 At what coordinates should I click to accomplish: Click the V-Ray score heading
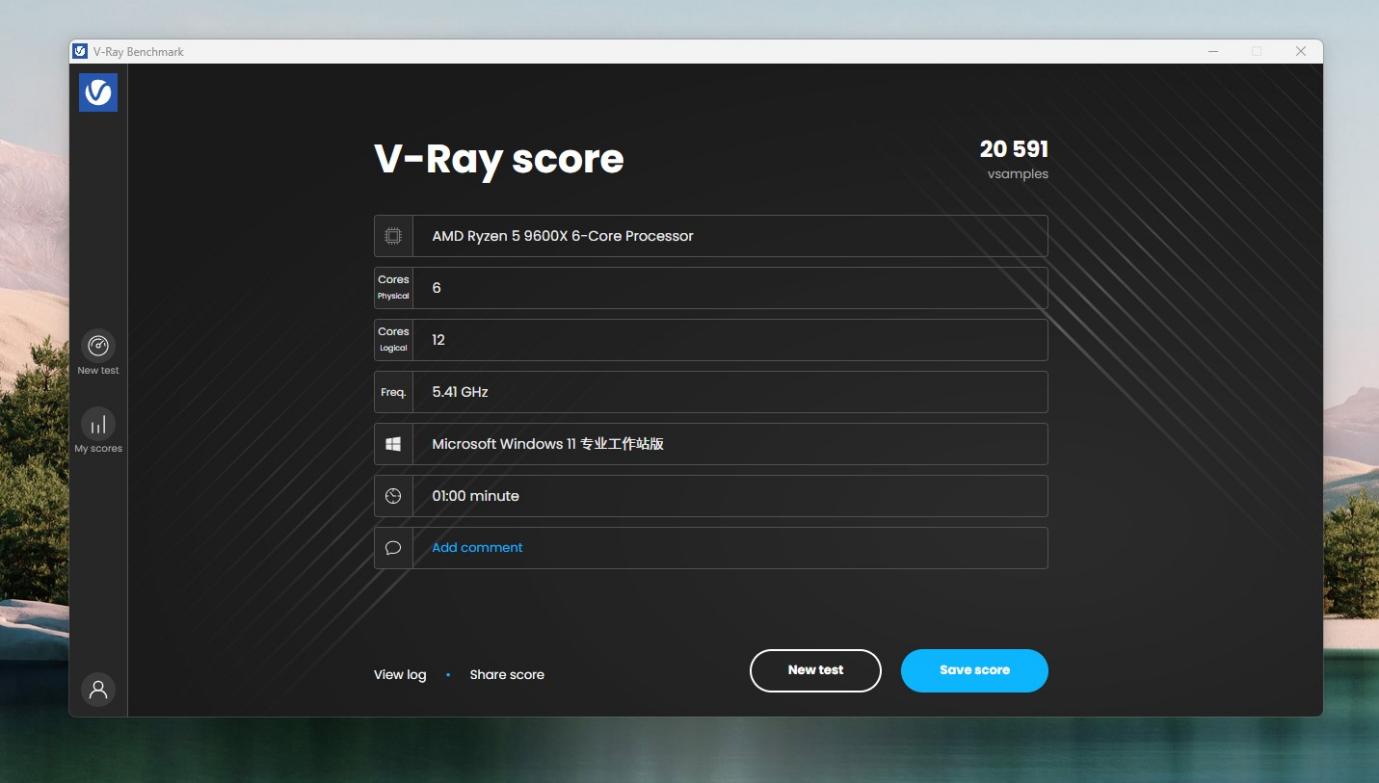point(499,159)
